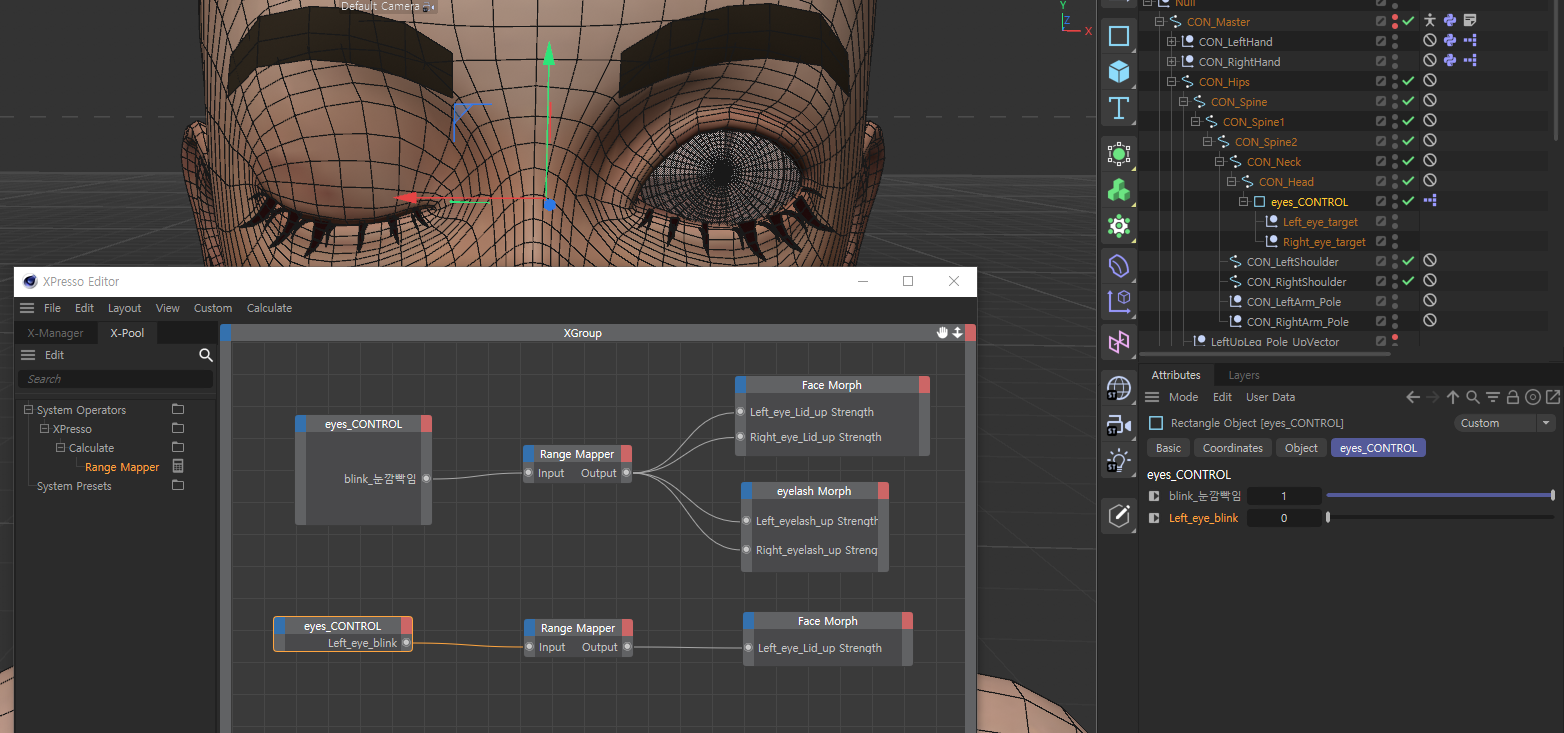Click the globe ST scene icon
This screenshot has height=733, width=1564.
[x=1118, y=388]
